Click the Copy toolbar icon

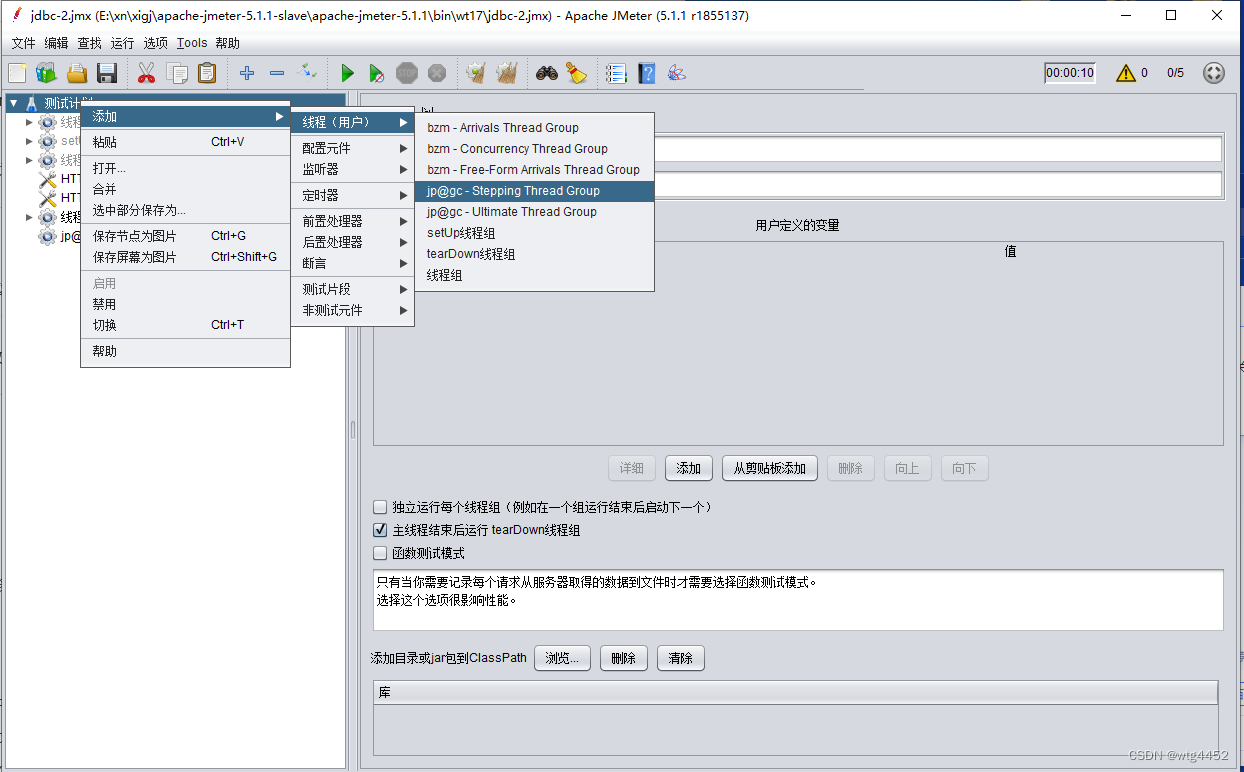point(177,73)
